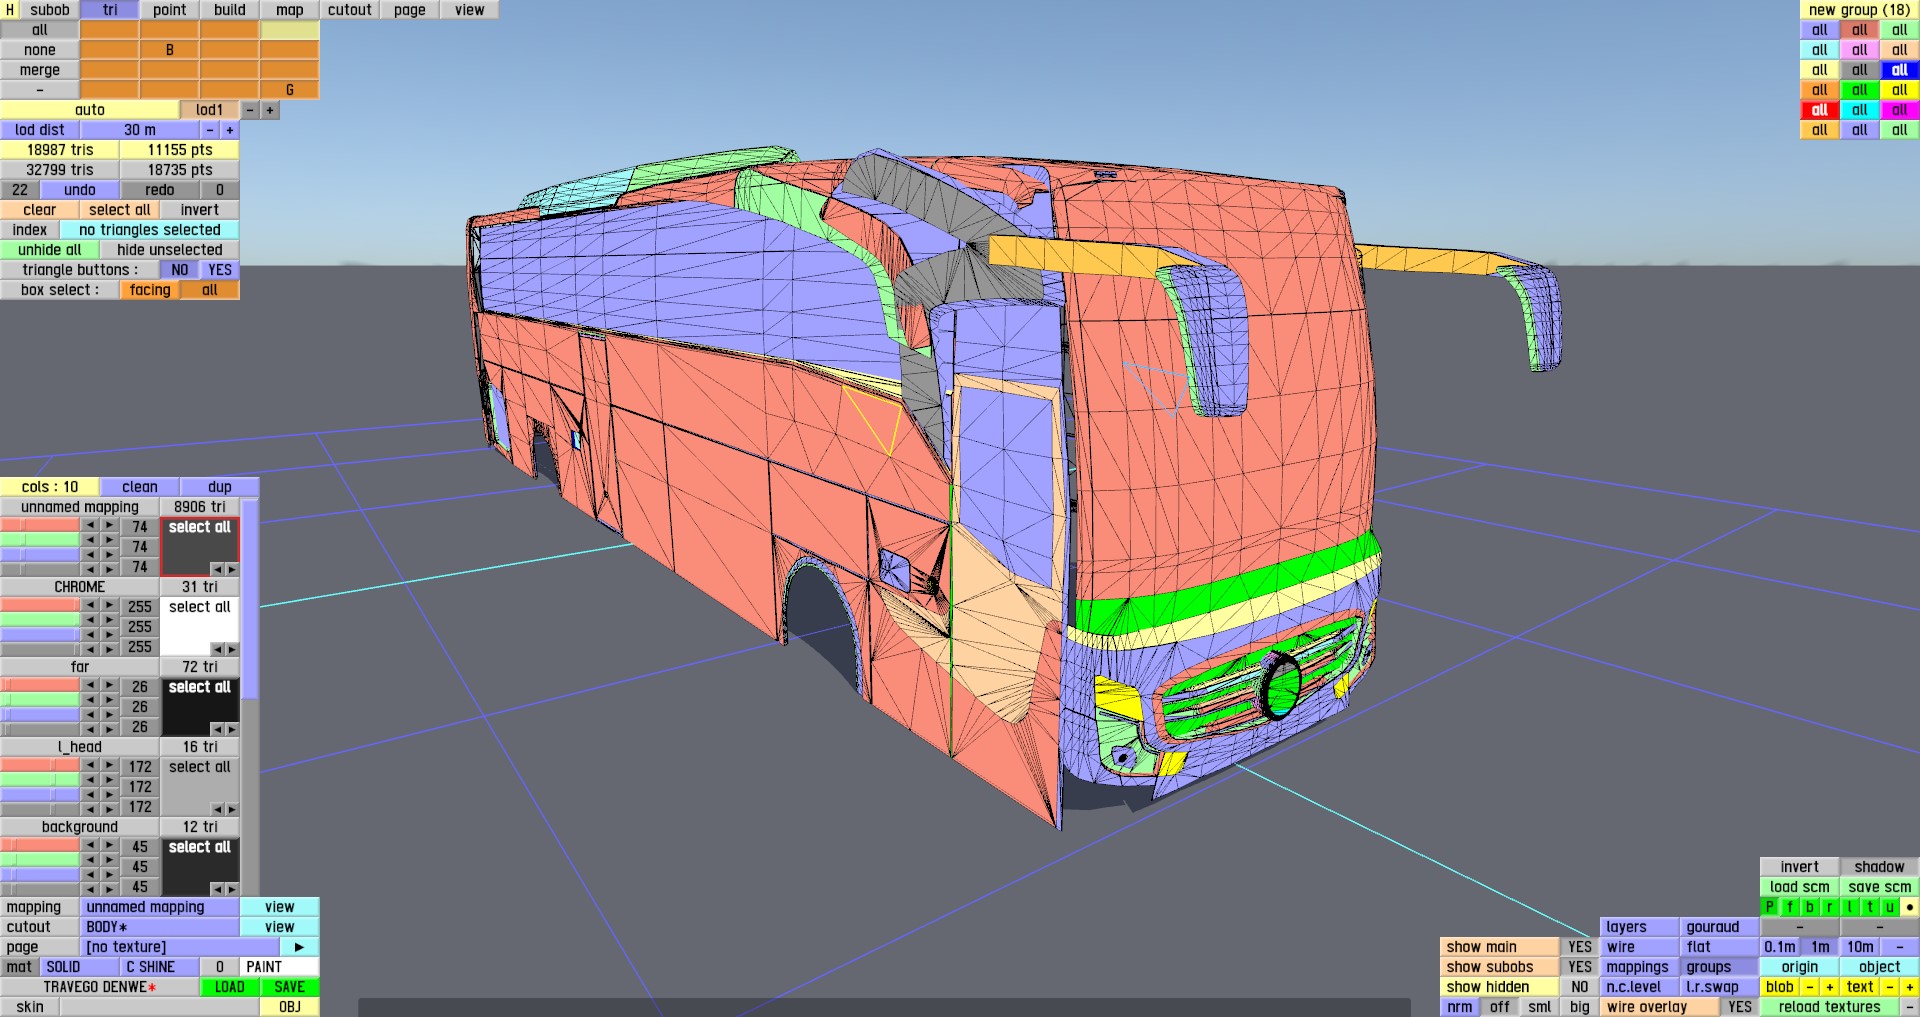
Task: Click the red 'all' group colour button
Action: 1820,110
